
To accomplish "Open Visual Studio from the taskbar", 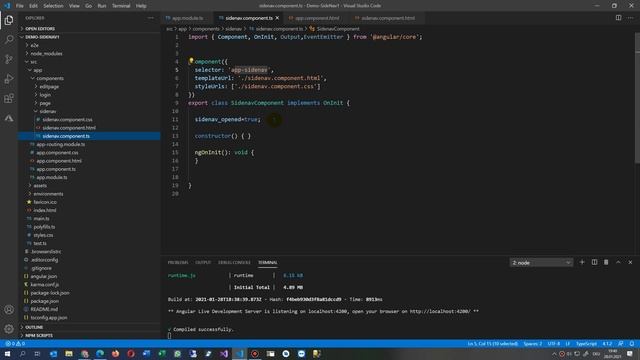I will (x=224, y=353).
